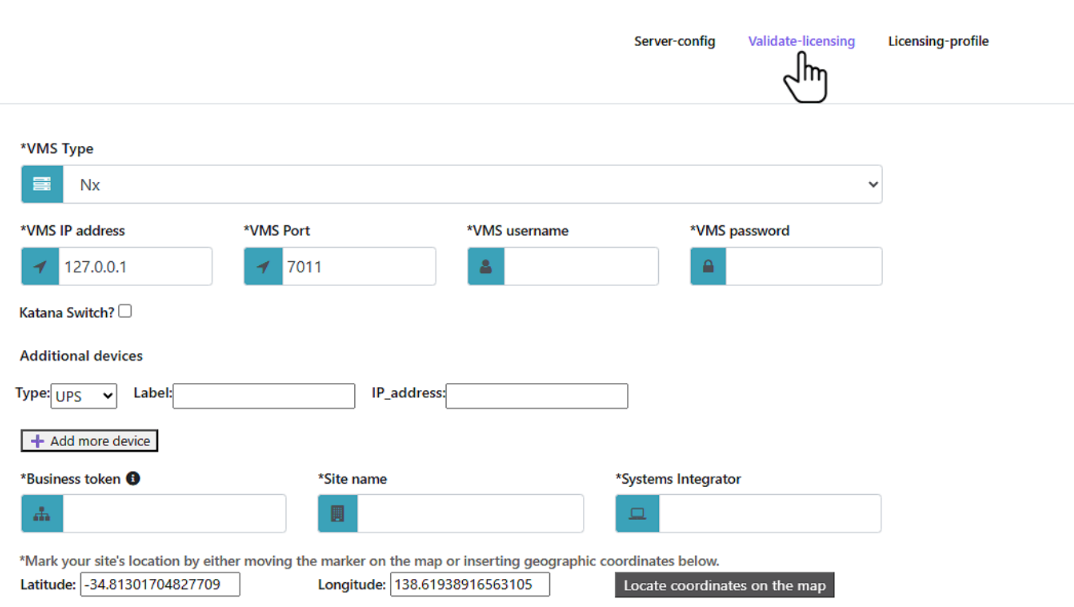Go to the Licensing-profile tab

(x=938, y=41)
